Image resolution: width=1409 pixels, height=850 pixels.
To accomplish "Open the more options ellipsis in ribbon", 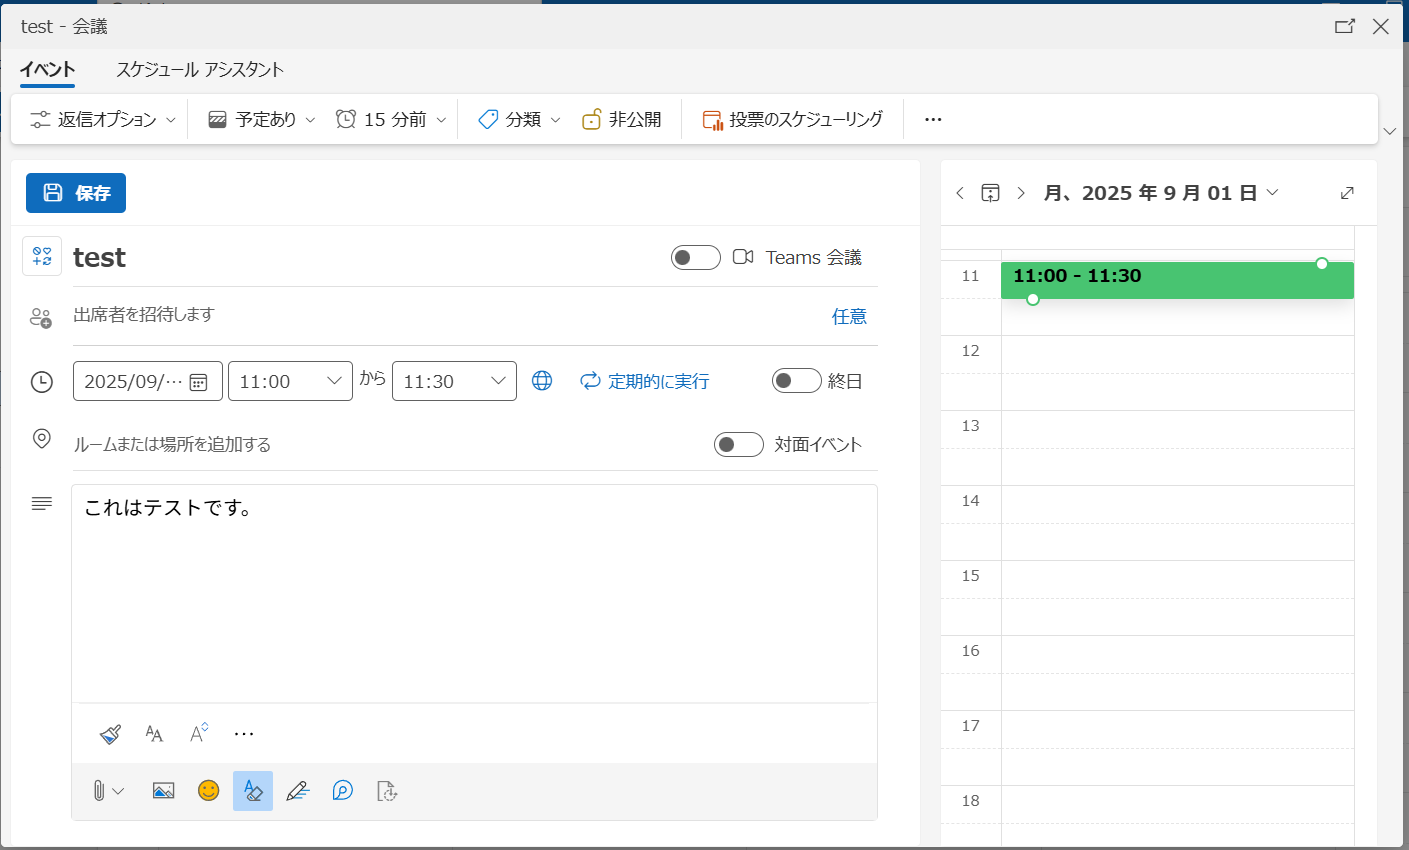I will click(933, 119).
